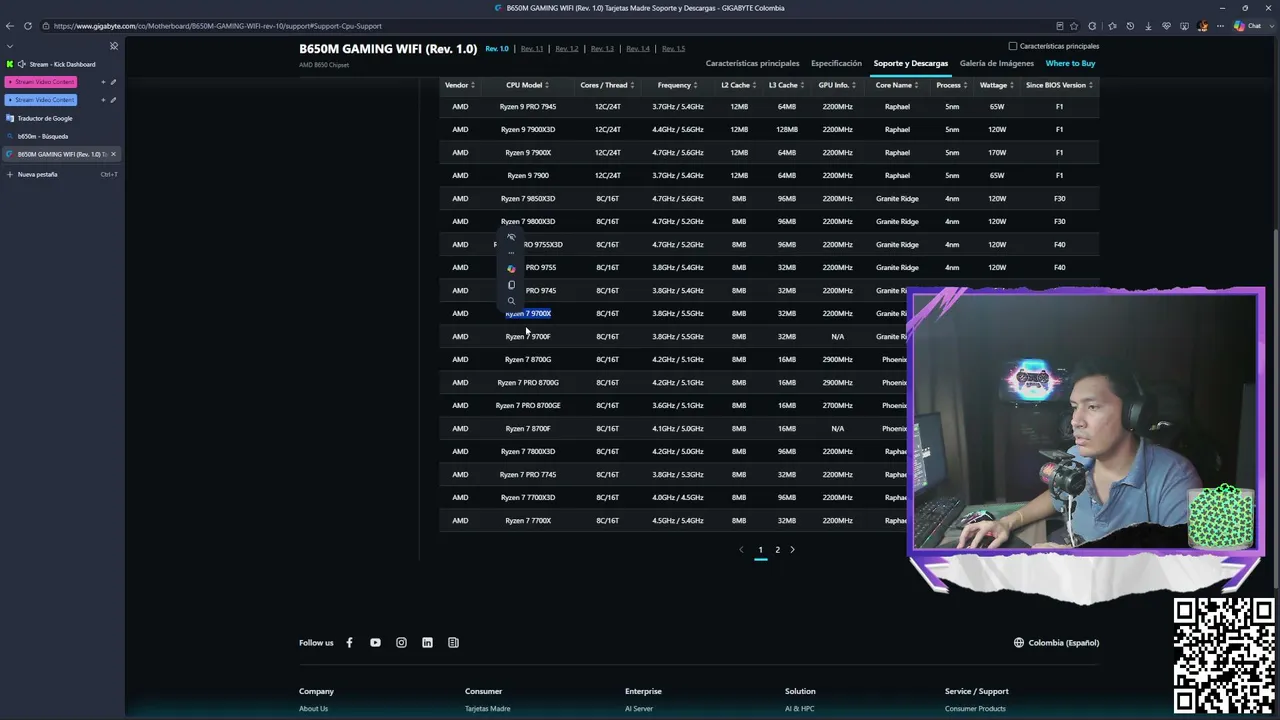Screen dimensions: 1280x720
Task: Change region from Colombia (Español)
Action: point(1056,643)
